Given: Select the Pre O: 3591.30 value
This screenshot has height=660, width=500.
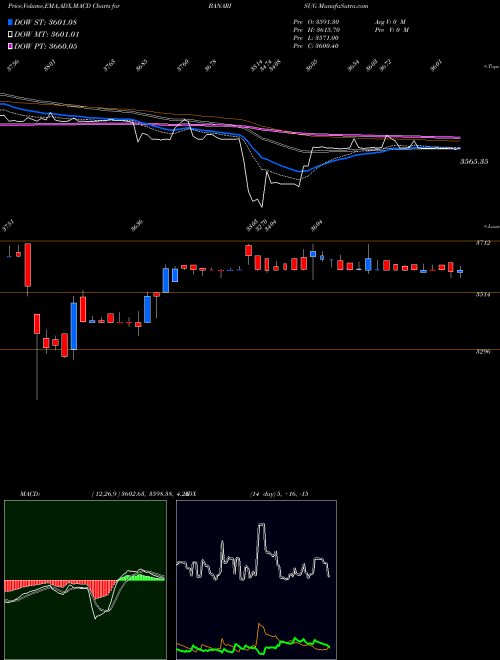Looking at the screenshot, I should tap(316, 22).
